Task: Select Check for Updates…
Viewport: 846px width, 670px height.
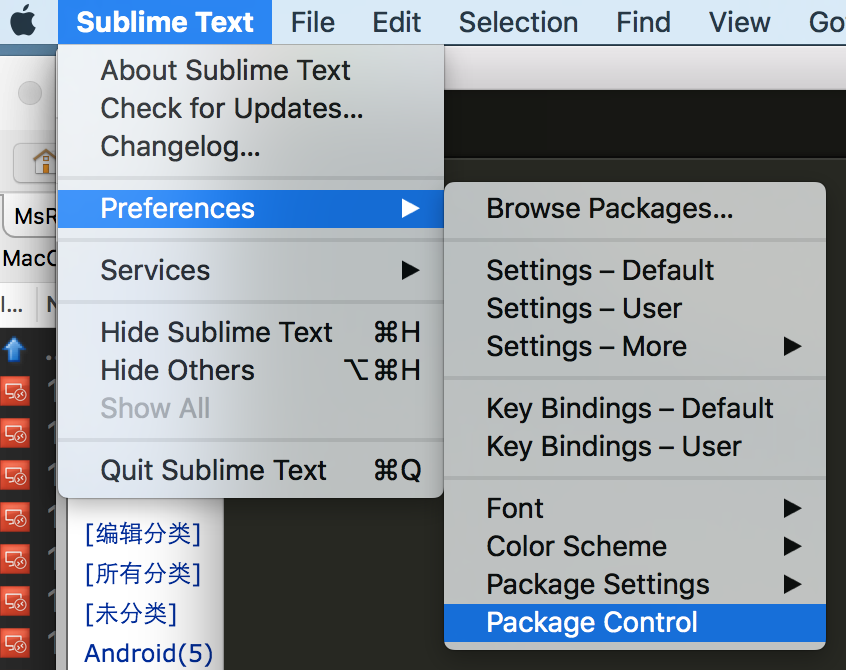Action: [250, 108]
